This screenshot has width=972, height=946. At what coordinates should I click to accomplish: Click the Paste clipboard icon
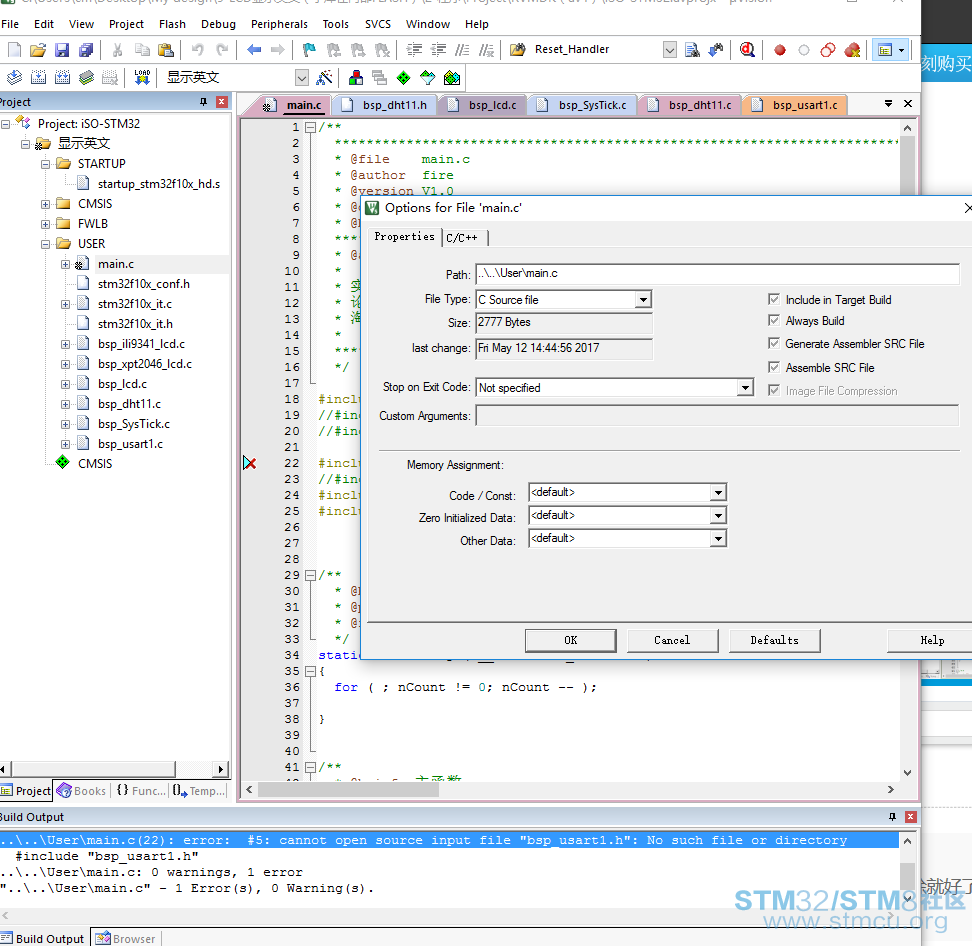click(166, 50)
